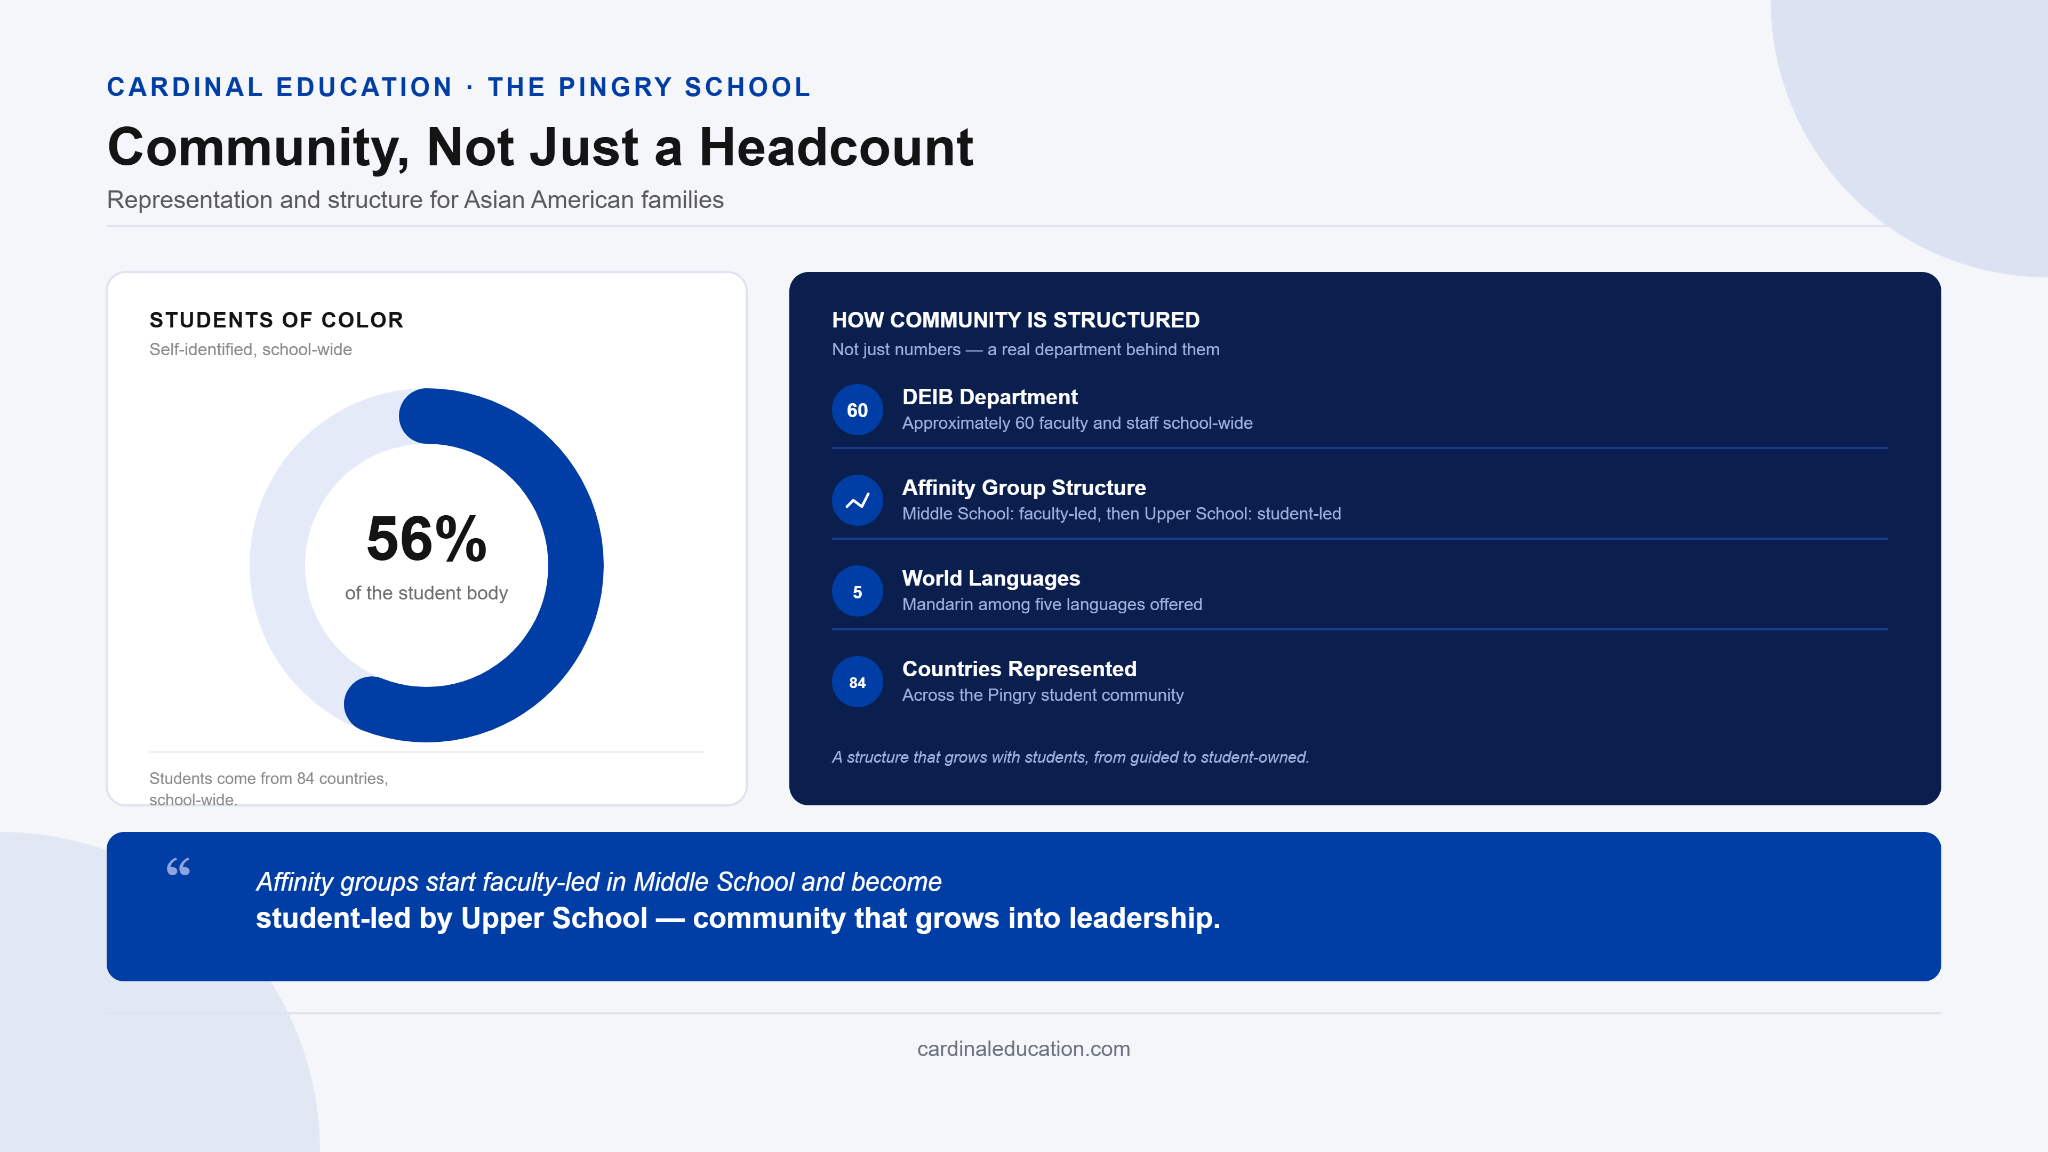Click the DEIB Department title

pos(989,397)
